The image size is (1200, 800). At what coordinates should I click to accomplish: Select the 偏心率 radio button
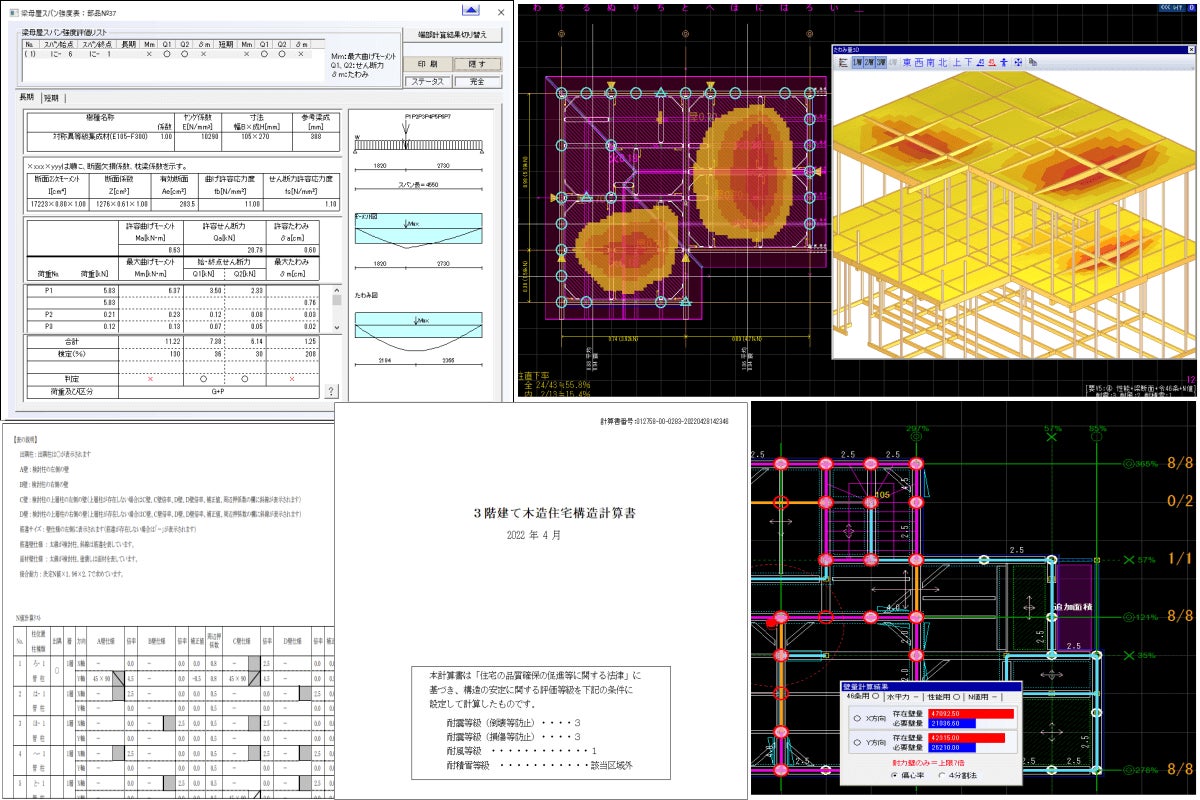point(894,775)
